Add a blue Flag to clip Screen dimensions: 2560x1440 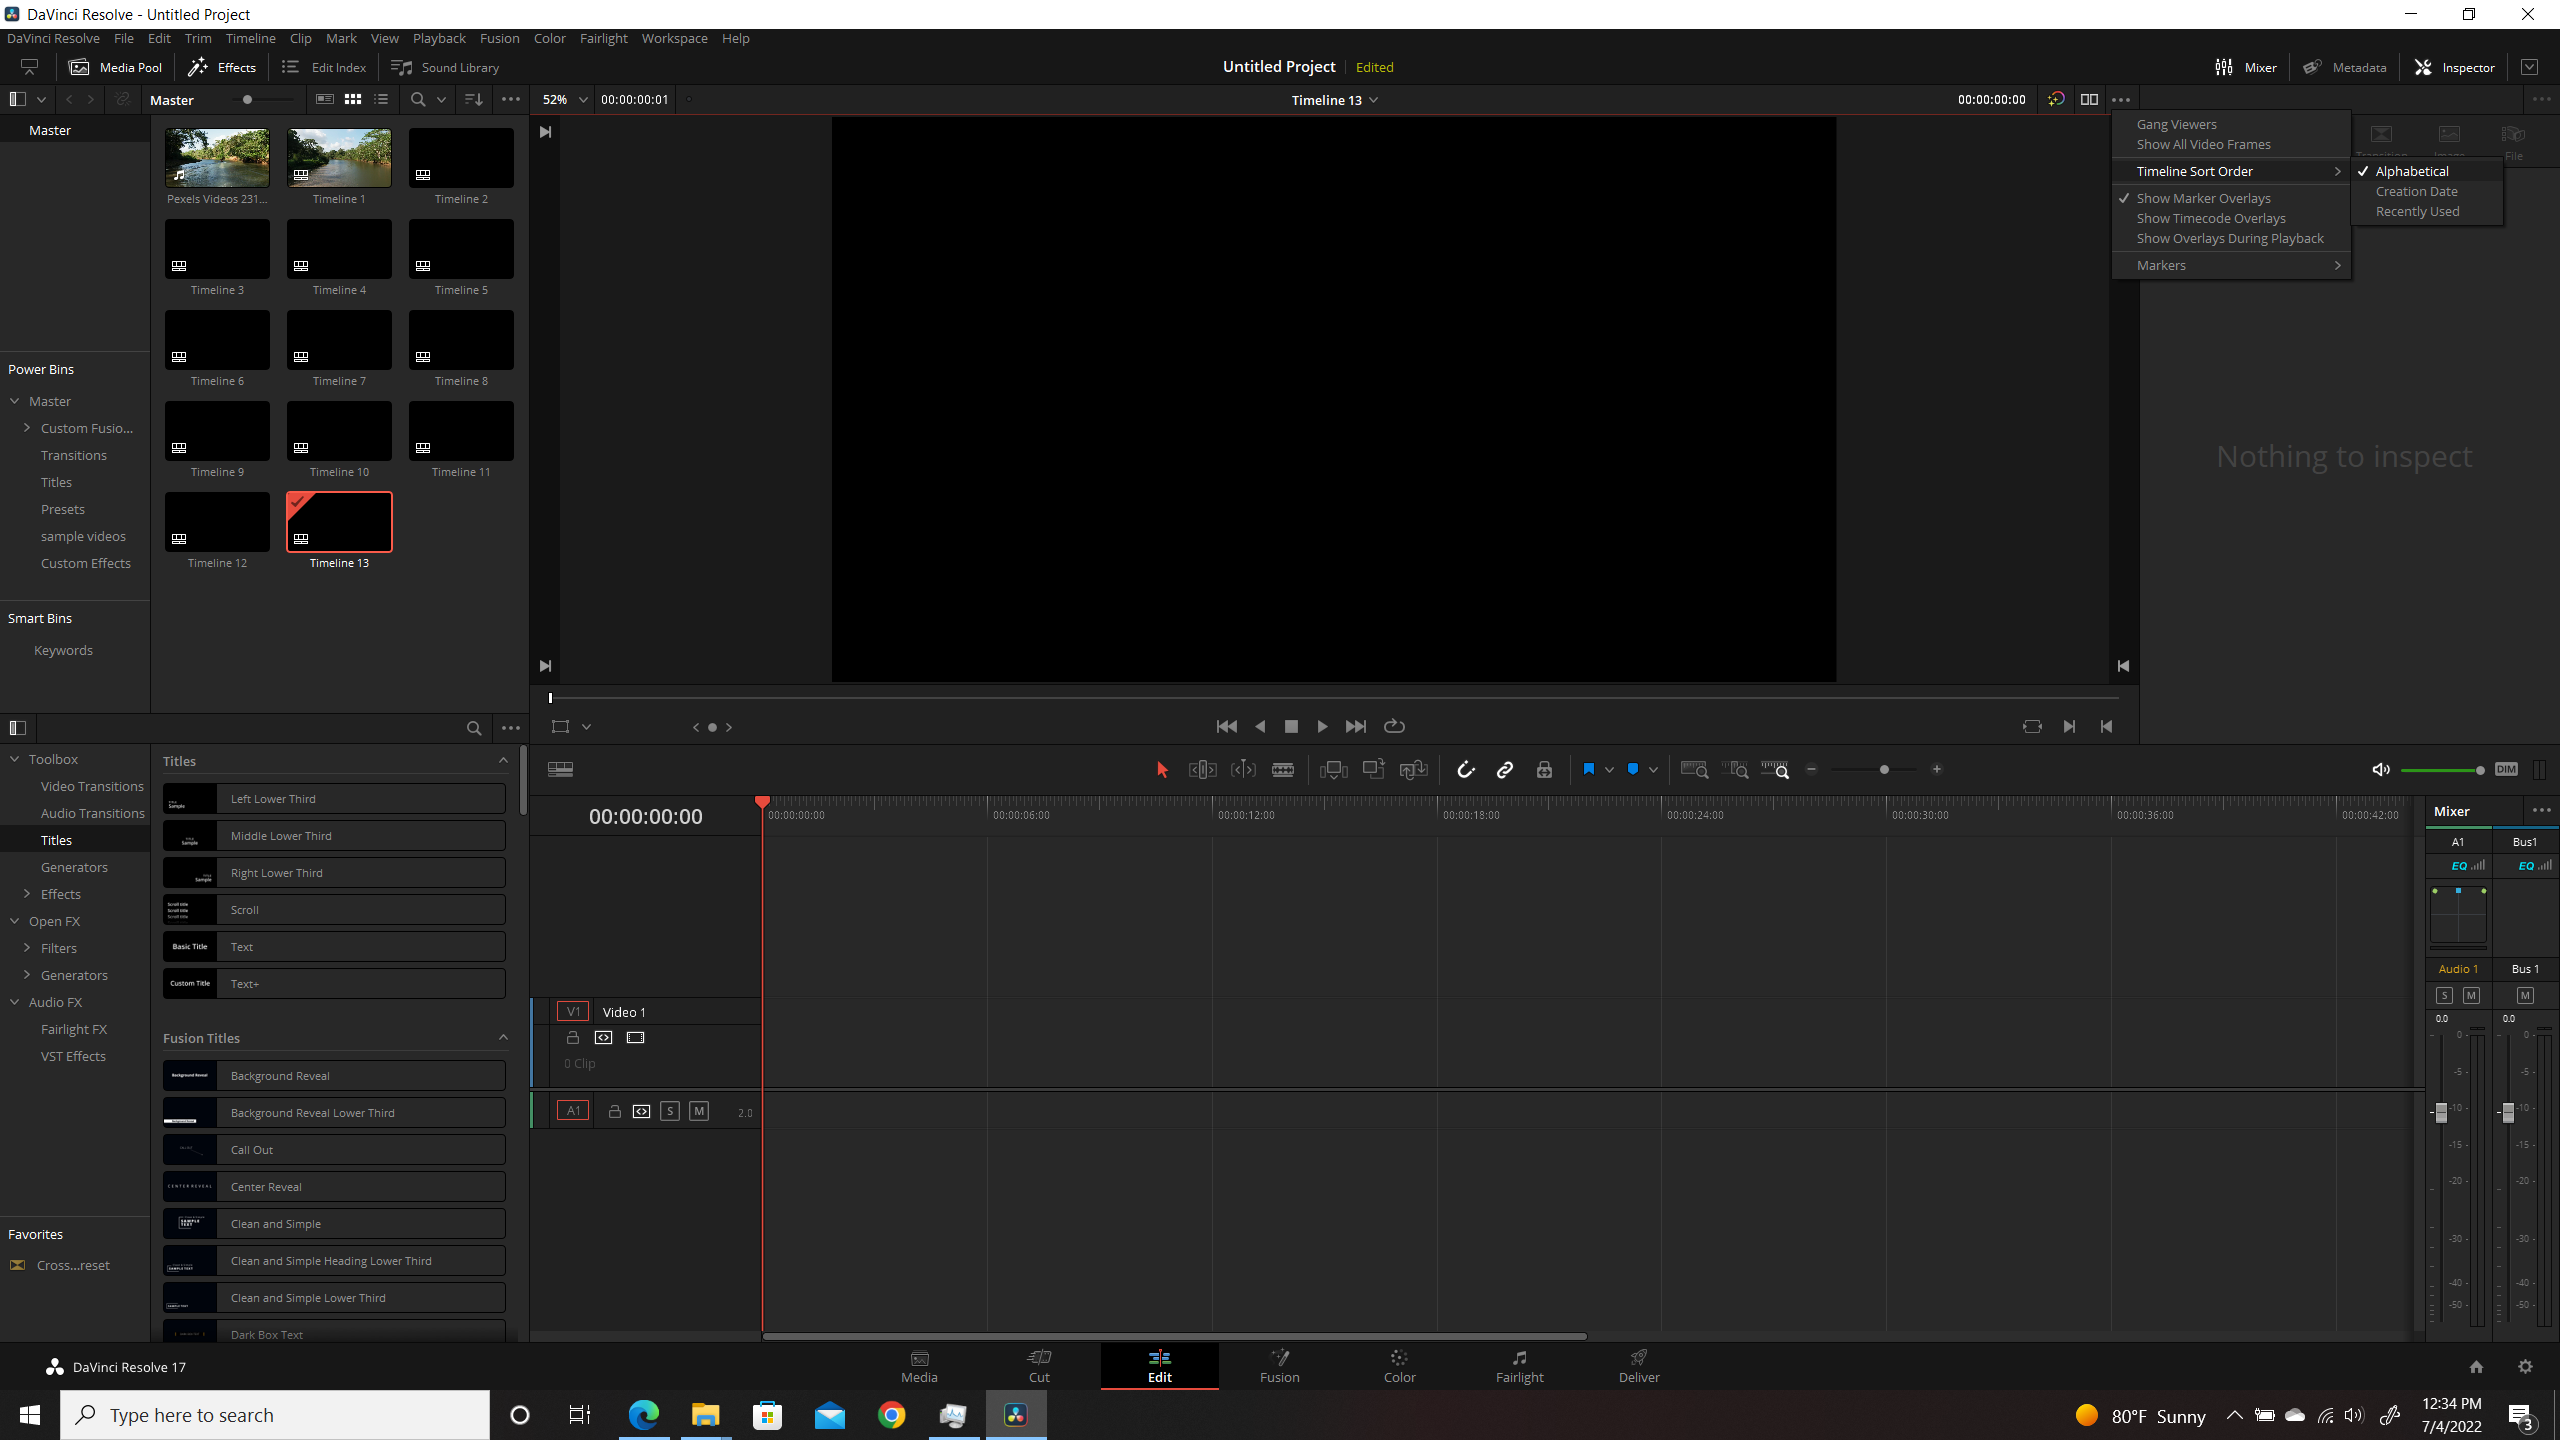1588,769
